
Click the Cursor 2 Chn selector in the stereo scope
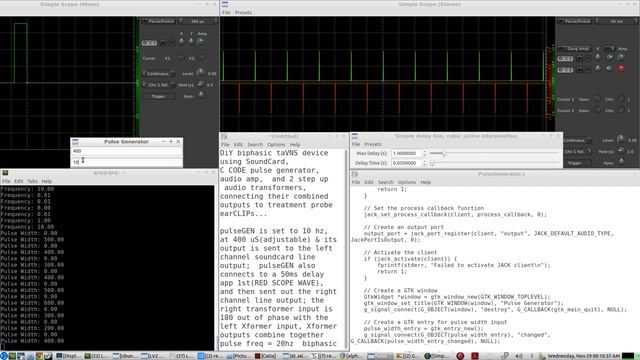[x=621, y=110]
